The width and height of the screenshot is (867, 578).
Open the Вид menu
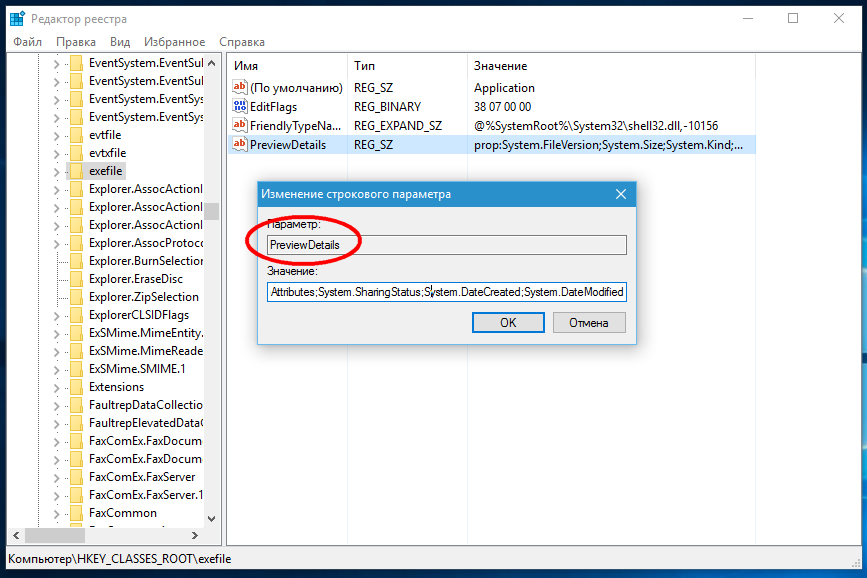[x=119, y=42]
